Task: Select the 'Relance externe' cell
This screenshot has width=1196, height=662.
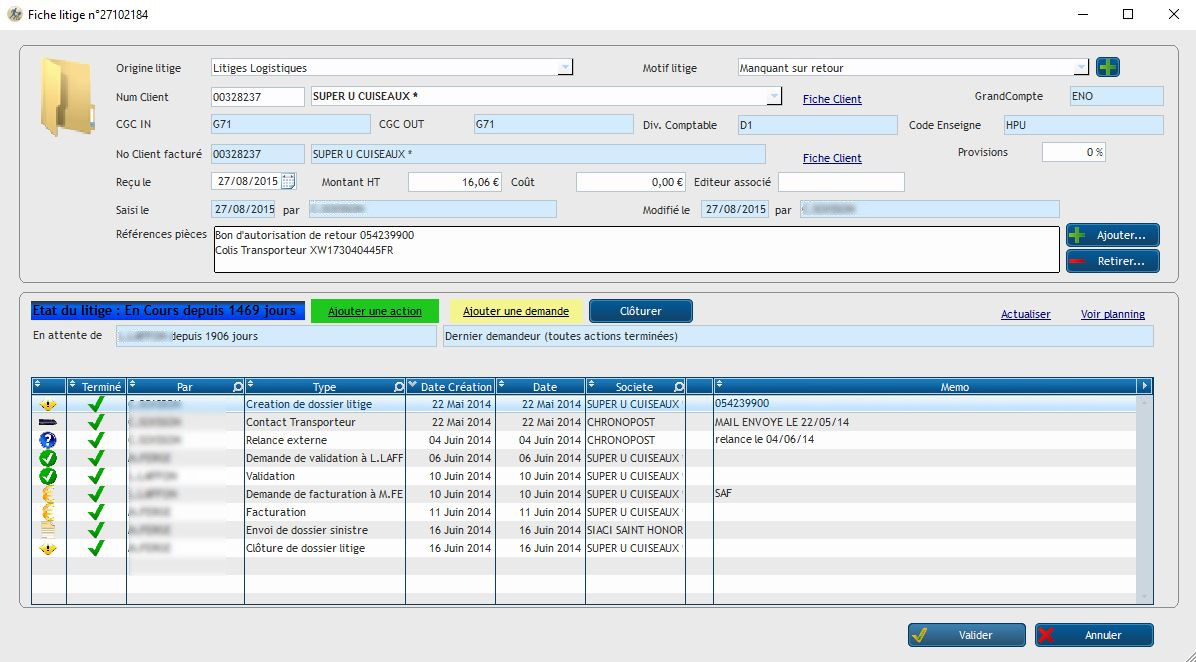Action: point(325,440)
